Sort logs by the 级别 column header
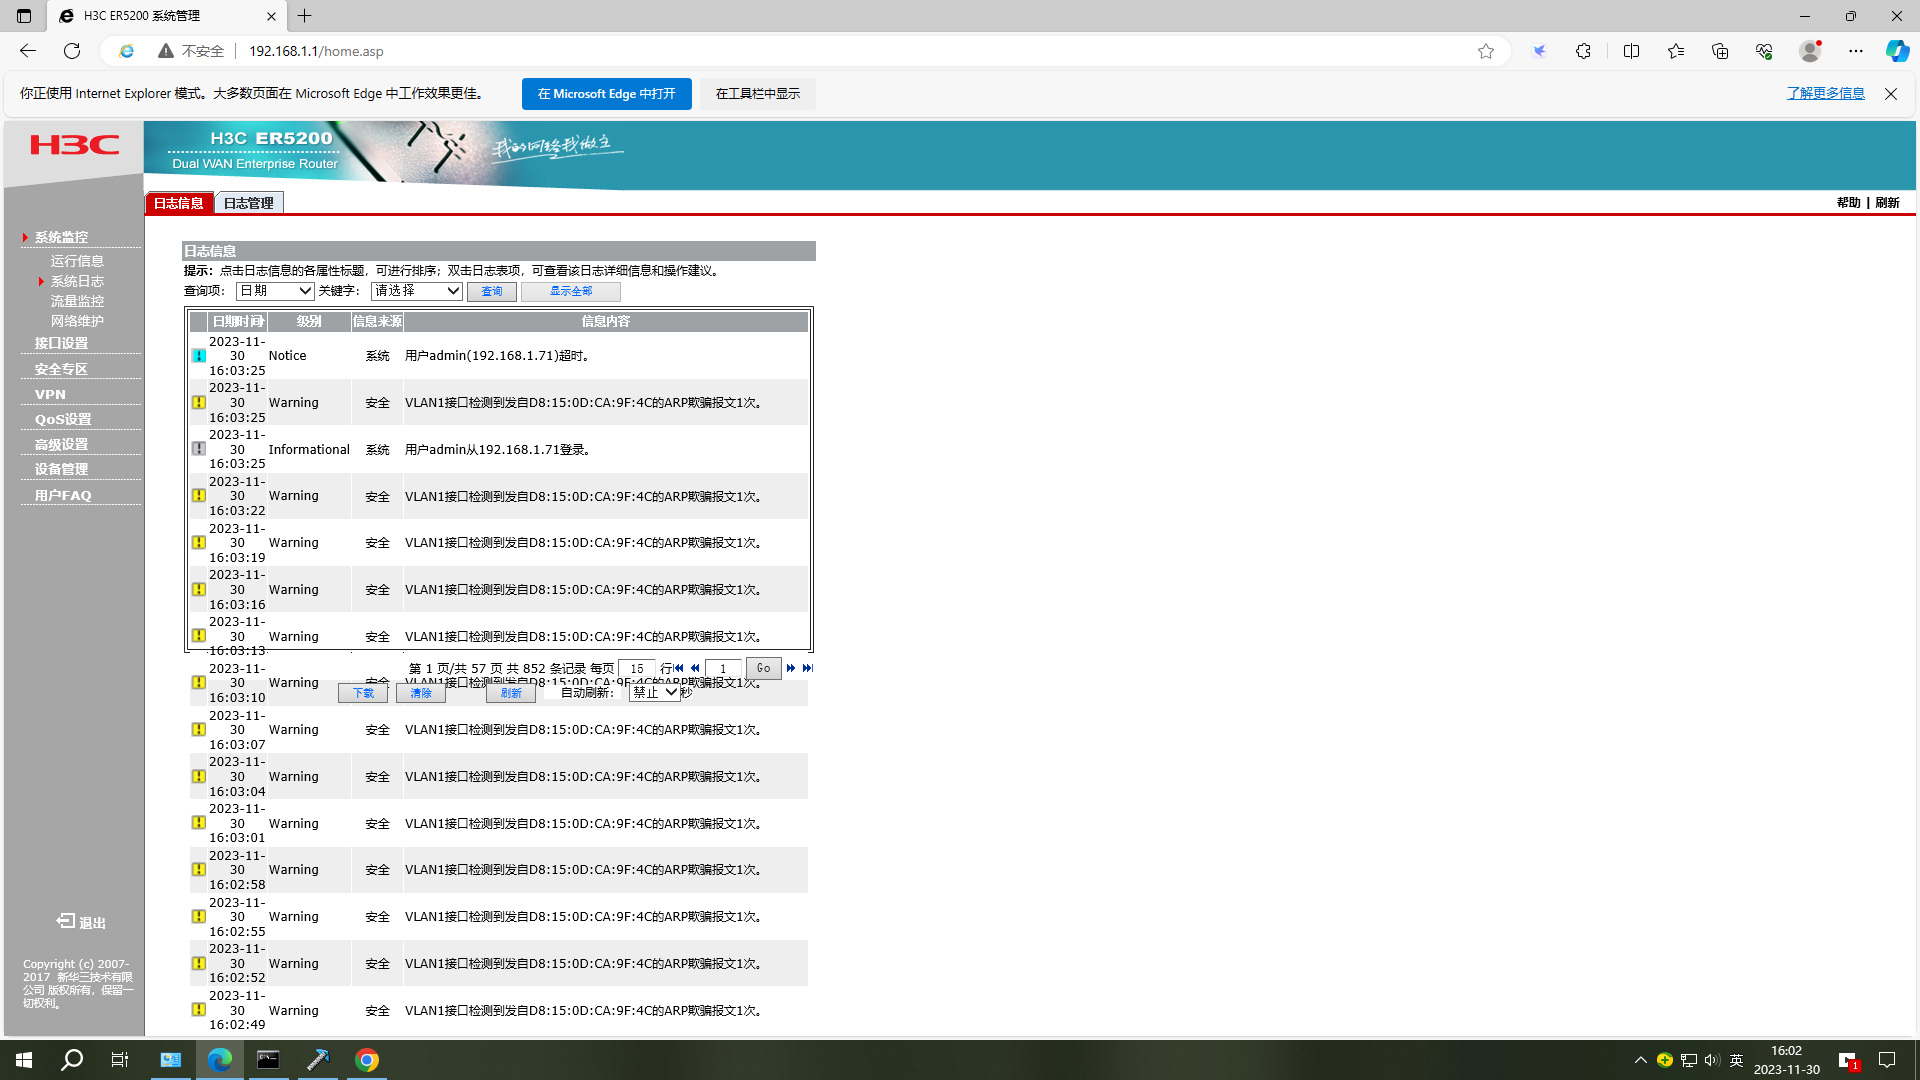 [308, 322]
